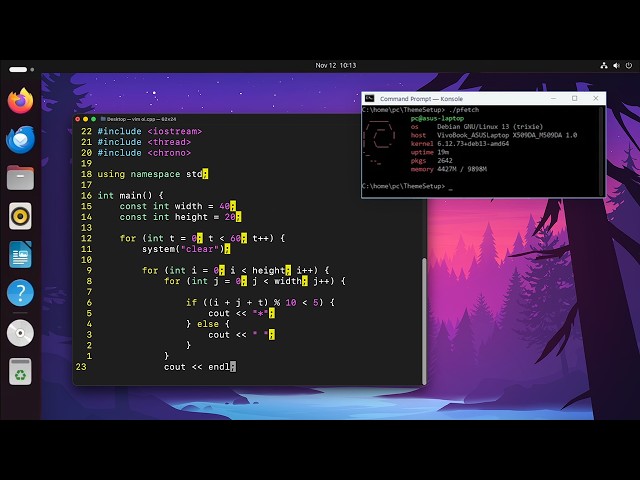Click the 'for (int i = 0' loop line
640x480 pixels.
pos(236,270)
